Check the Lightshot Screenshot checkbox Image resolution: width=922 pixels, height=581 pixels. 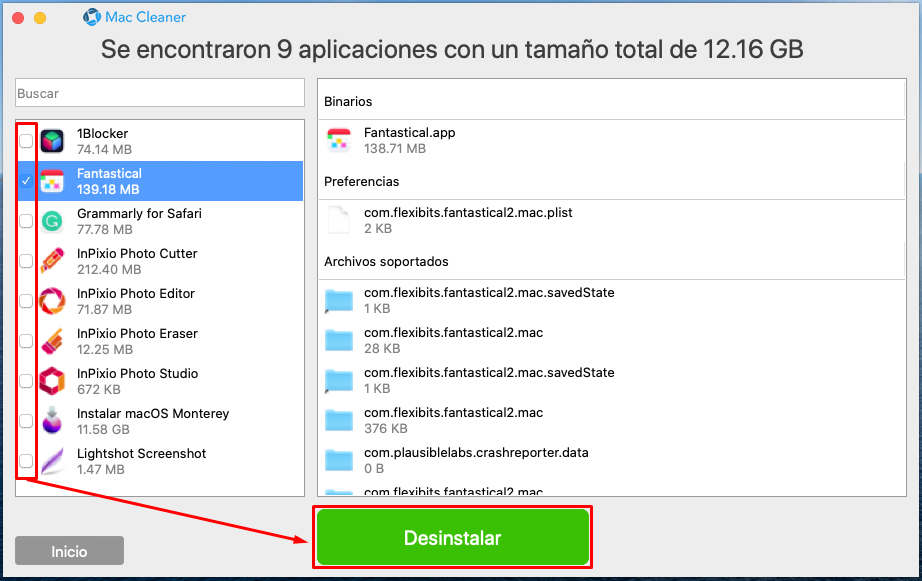pyautogui.click(x=26, y=461)
